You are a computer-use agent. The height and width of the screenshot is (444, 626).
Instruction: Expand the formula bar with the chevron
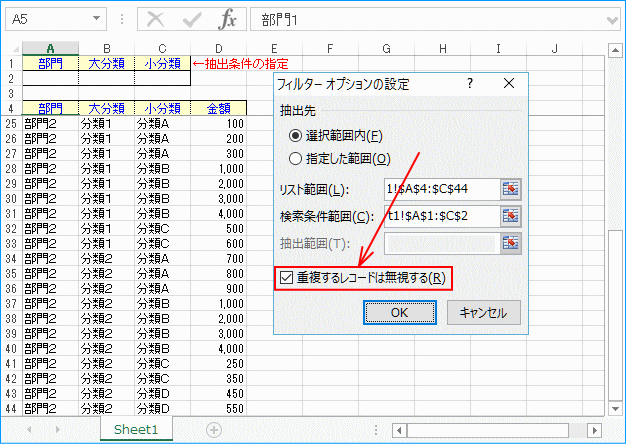click(x=612, y=19)
